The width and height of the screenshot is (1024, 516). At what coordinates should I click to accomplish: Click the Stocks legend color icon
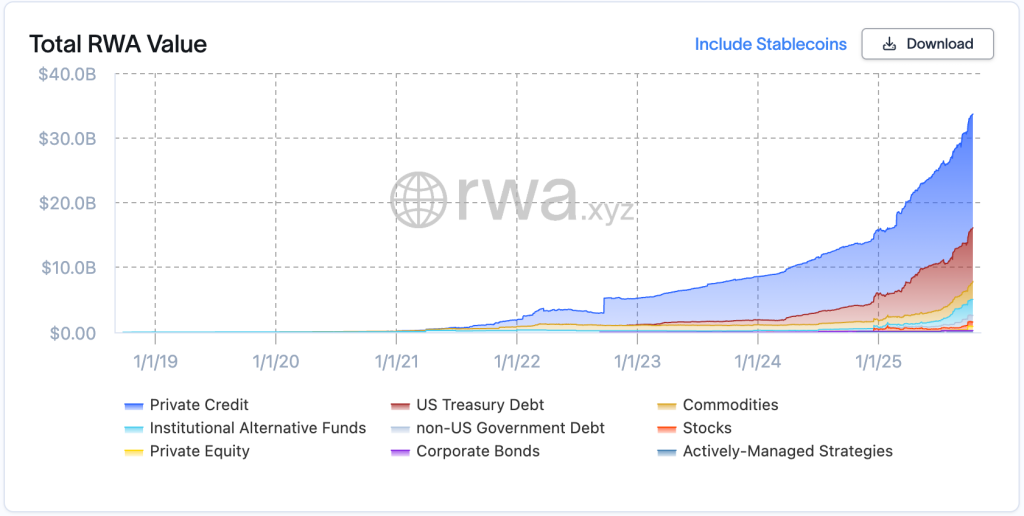pyautogui.click(x=667, y=429)
